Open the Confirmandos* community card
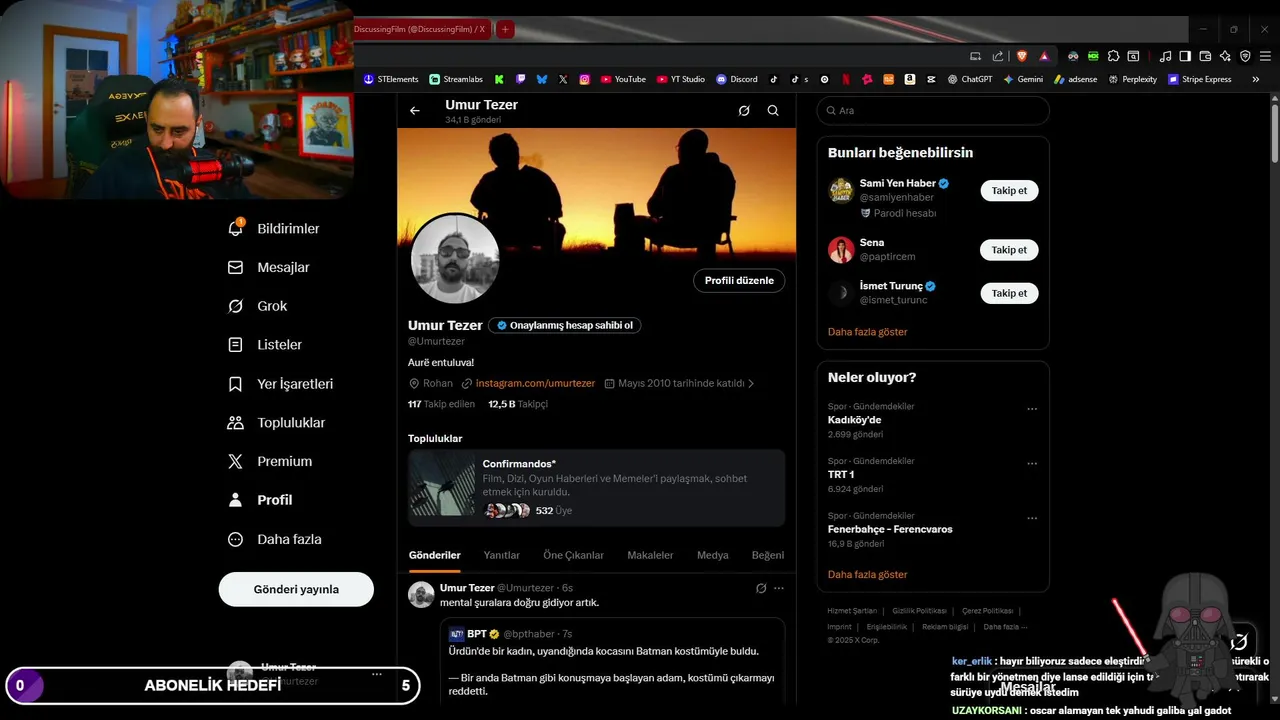This screenshot has width=1280, height=720. tap(596, 488)
